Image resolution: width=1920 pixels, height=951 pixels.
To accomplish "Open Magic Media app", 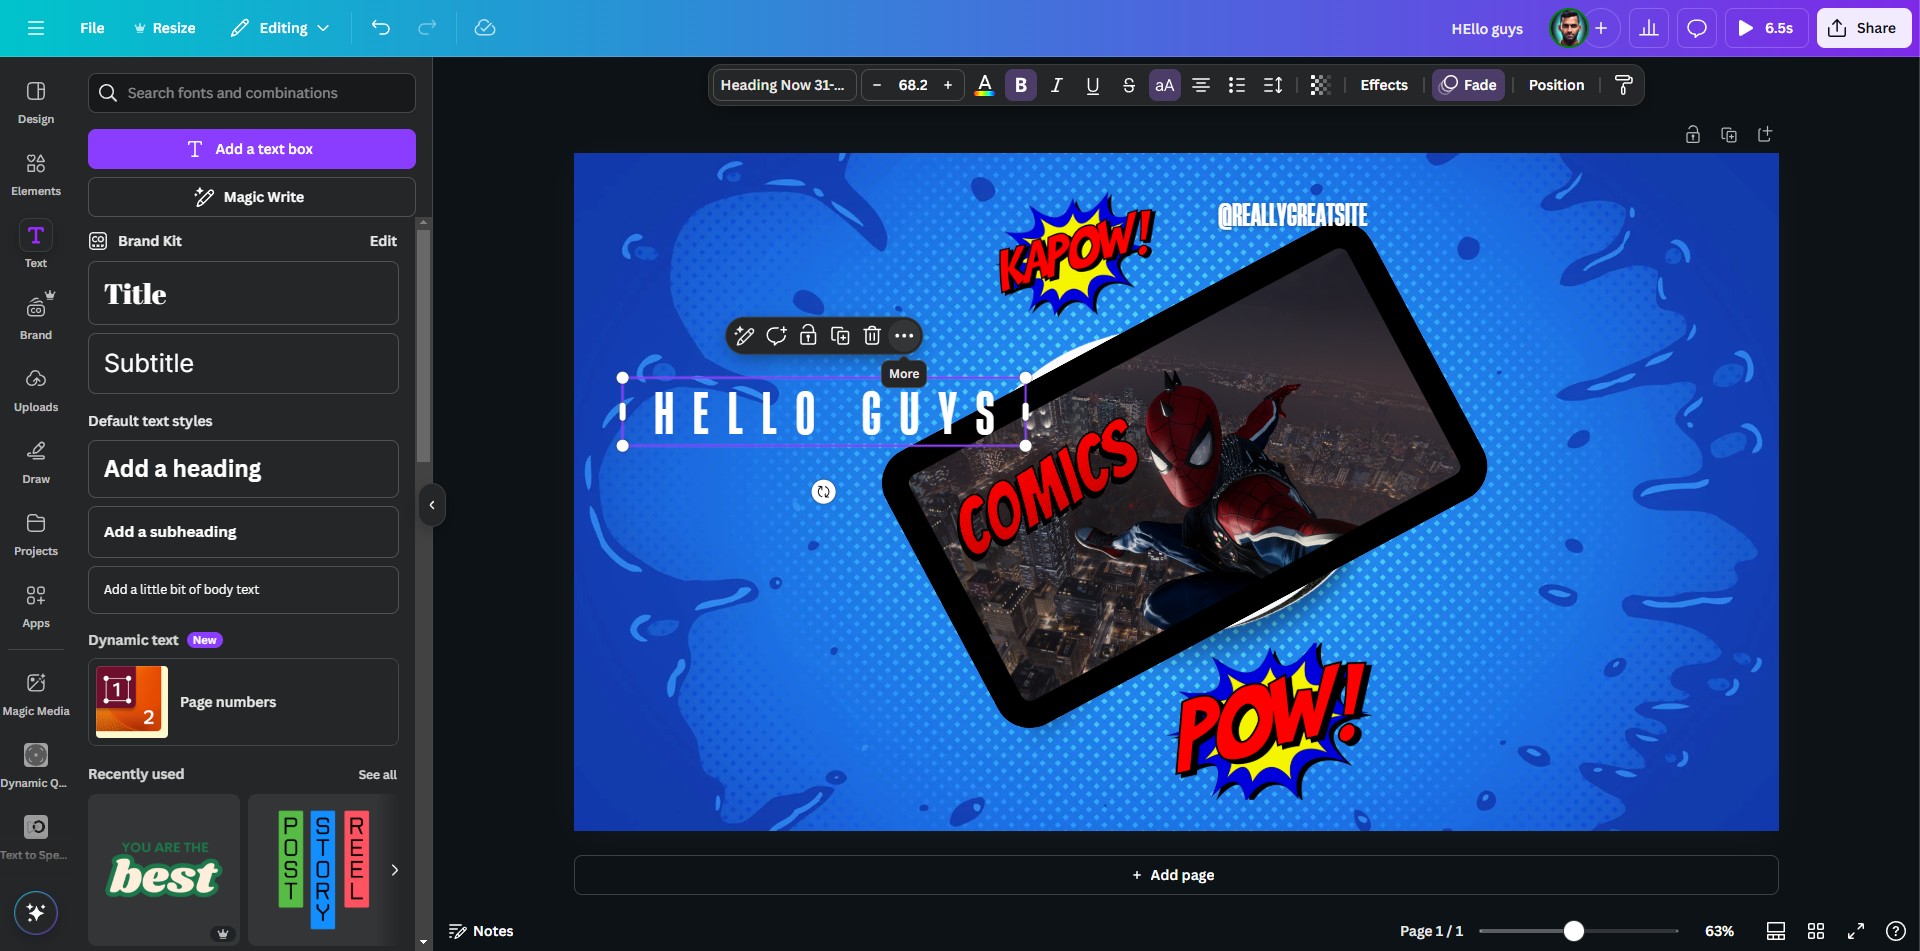I will click(x=36, y=694).
